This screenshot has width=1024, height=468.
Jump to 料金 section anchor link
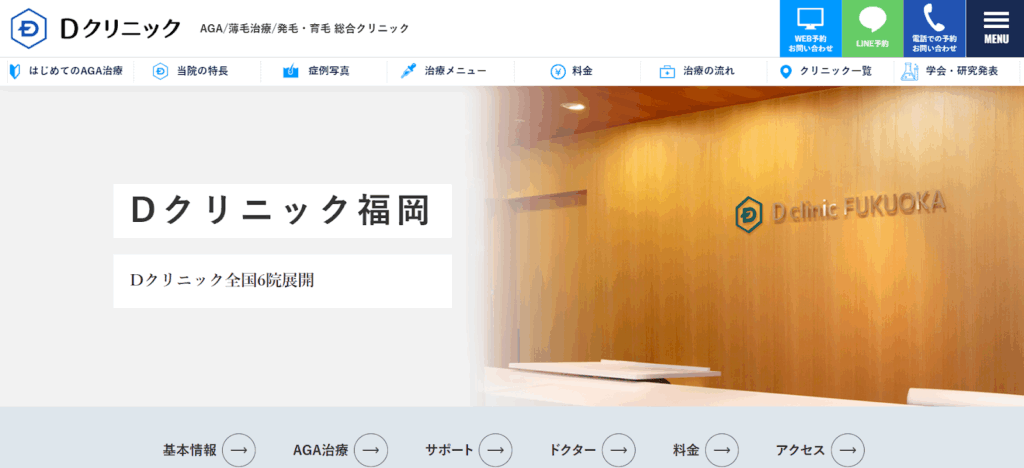pos(687,450)
